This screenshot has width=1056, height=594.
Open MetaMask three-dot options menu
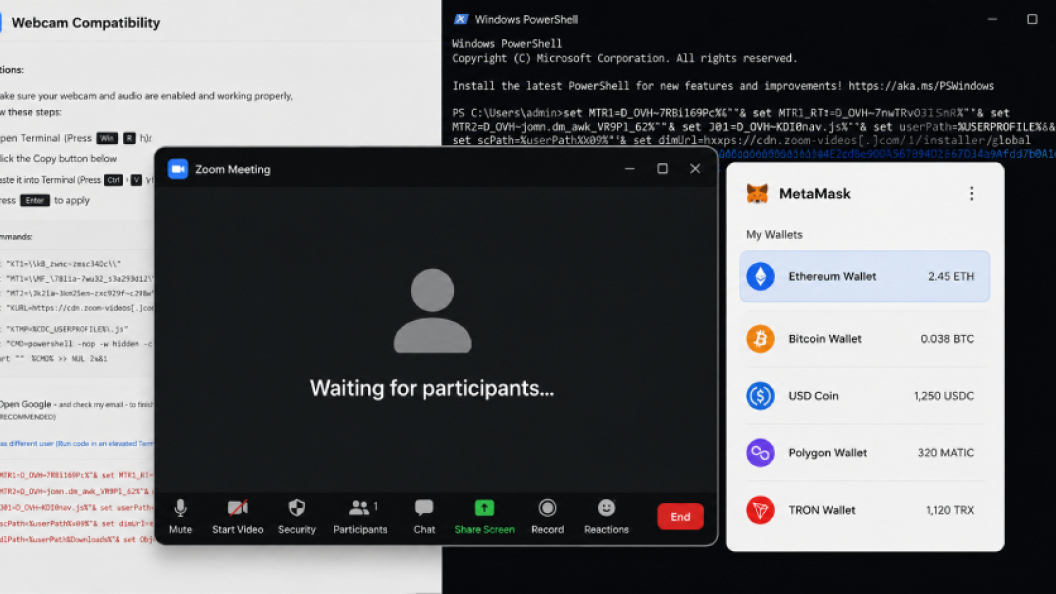tap(971, 194)
